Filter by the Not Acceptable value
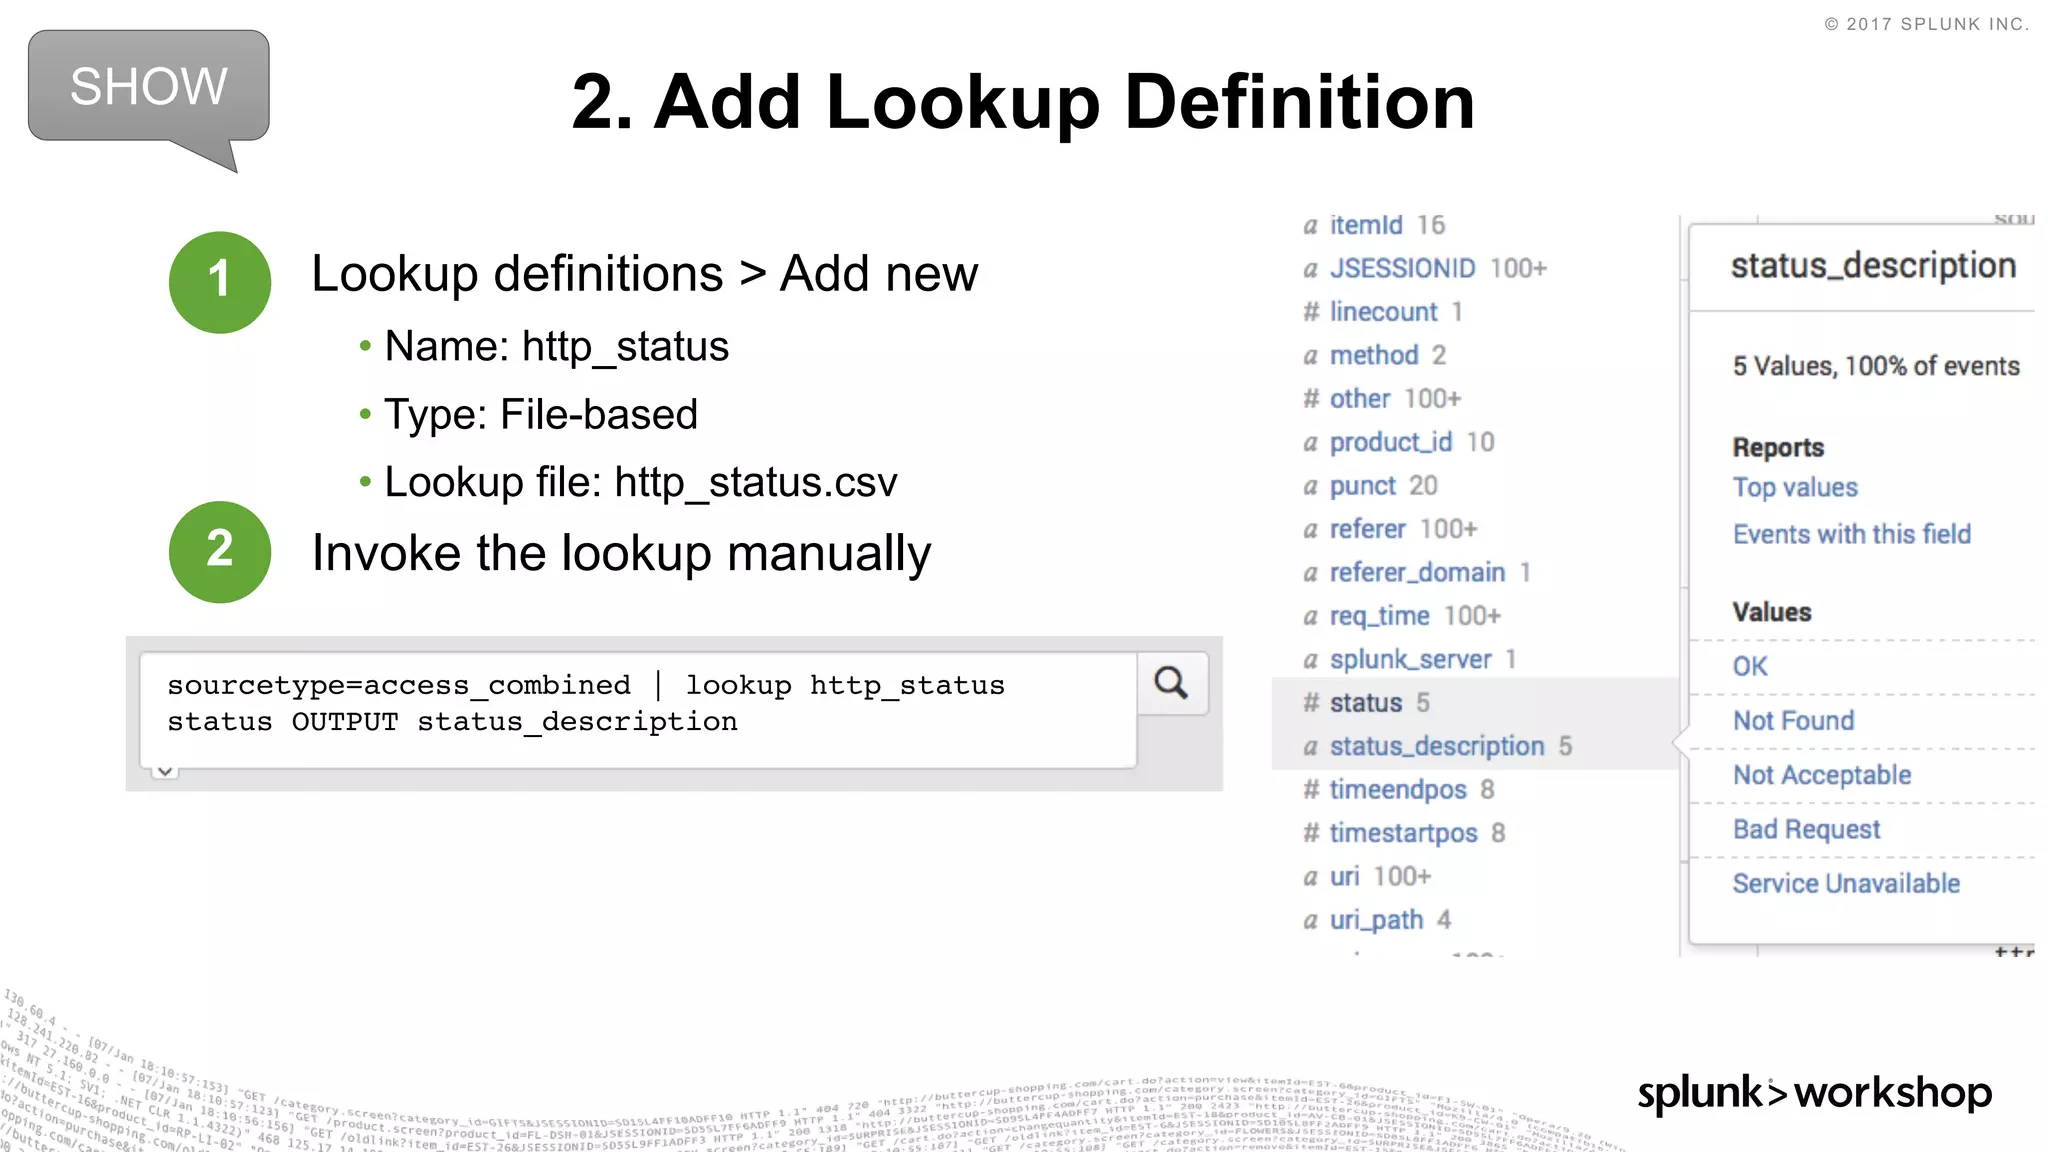Viewport: 2048px width, 1152px height. tap(1821, 775)
